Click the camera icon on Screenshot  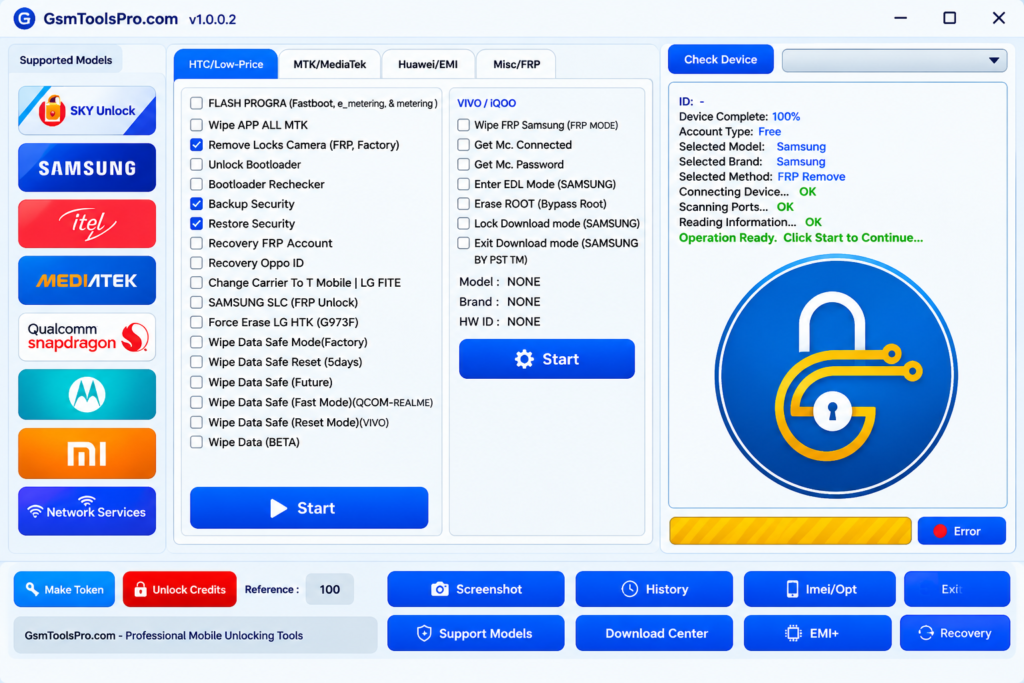(440, 589)
